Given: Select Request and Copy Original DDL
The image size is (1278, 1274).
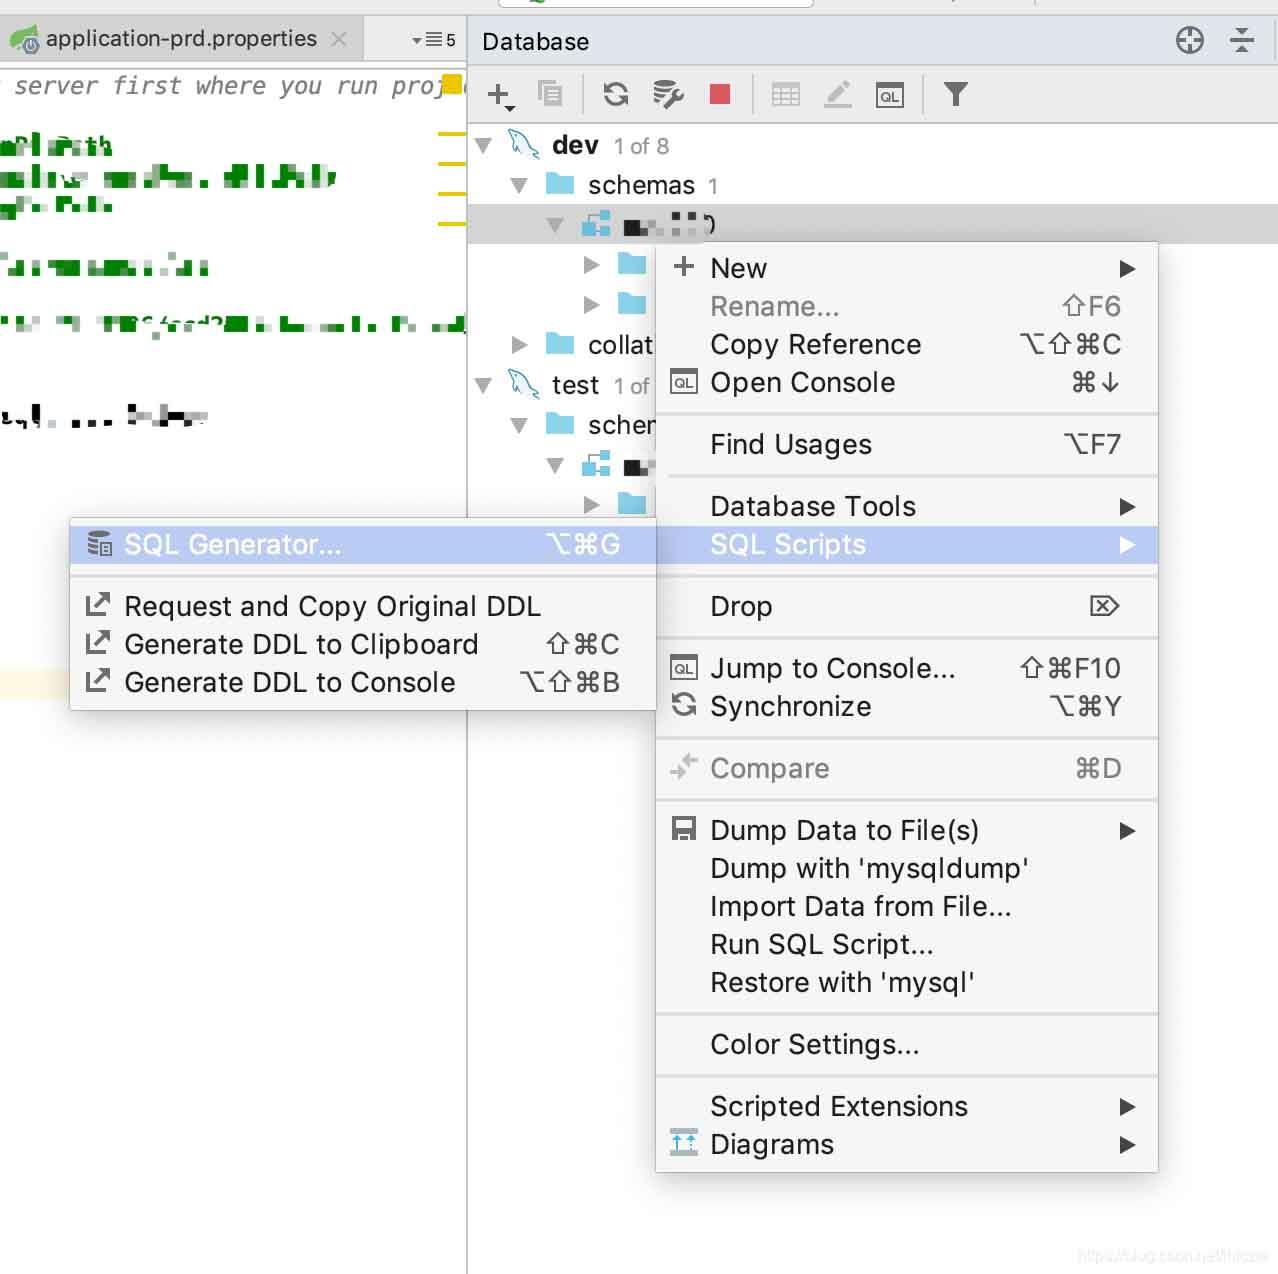Looking at the screenshot, I should [x=332, y=607].
